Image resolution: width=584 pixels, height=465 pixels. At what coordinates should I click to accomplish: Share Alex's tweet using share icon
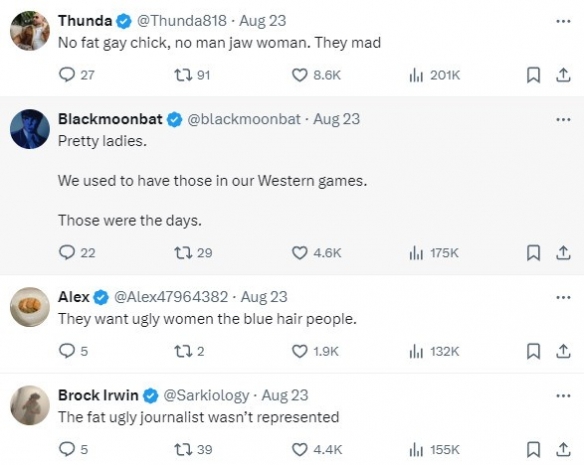tap(563, 351)
